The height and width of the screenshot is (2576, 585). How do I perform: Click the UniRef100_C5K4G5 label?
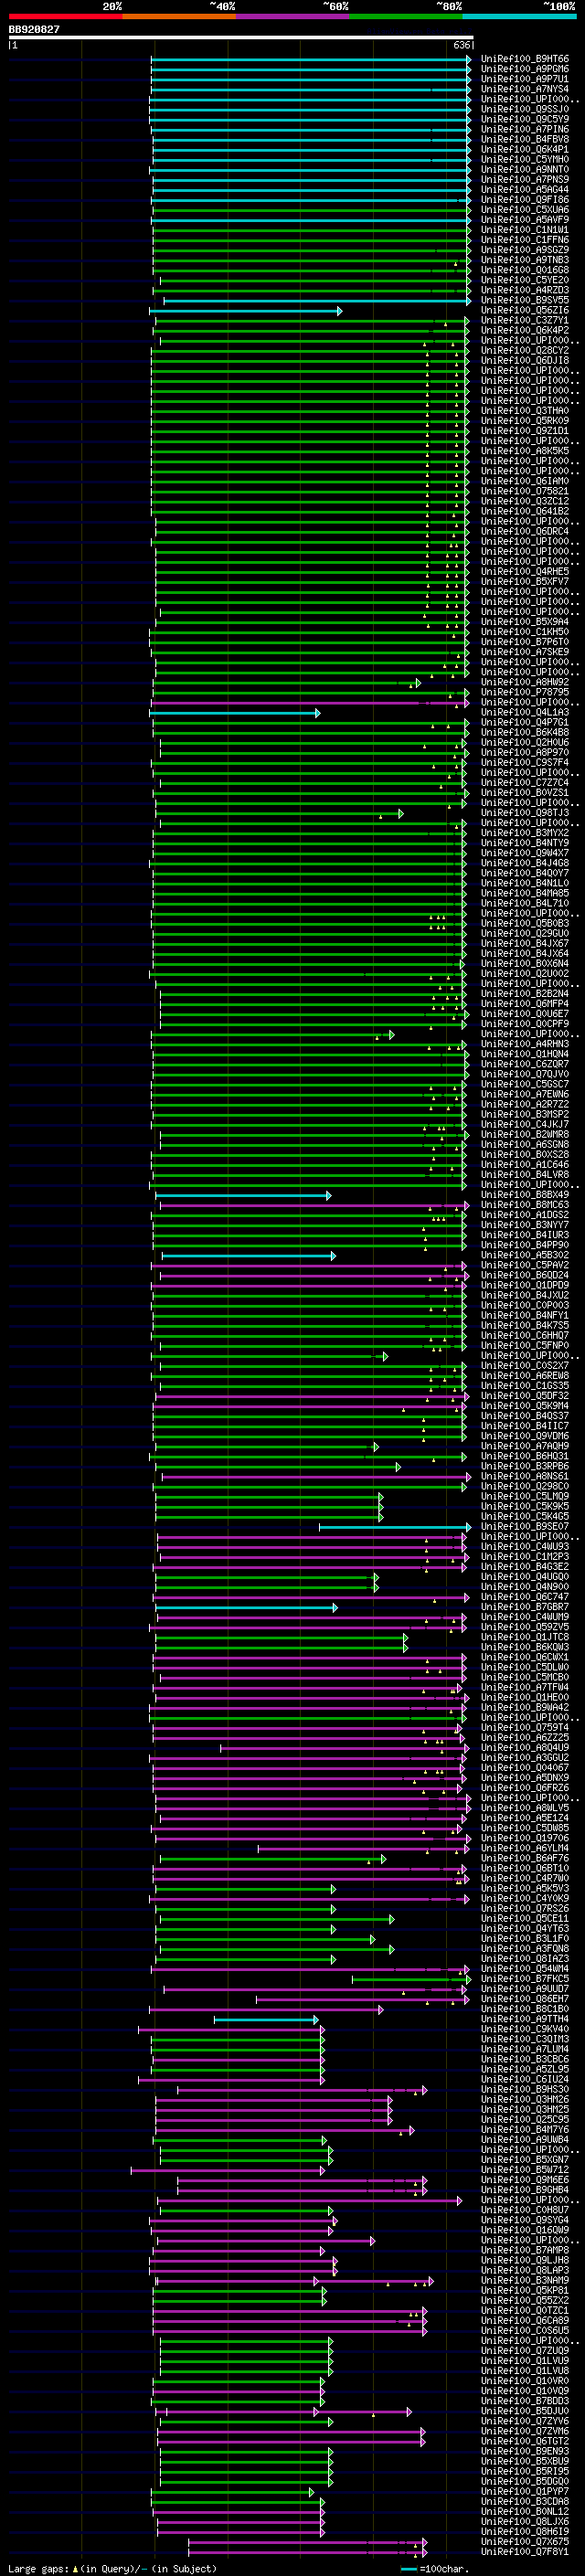point(524,1517)
